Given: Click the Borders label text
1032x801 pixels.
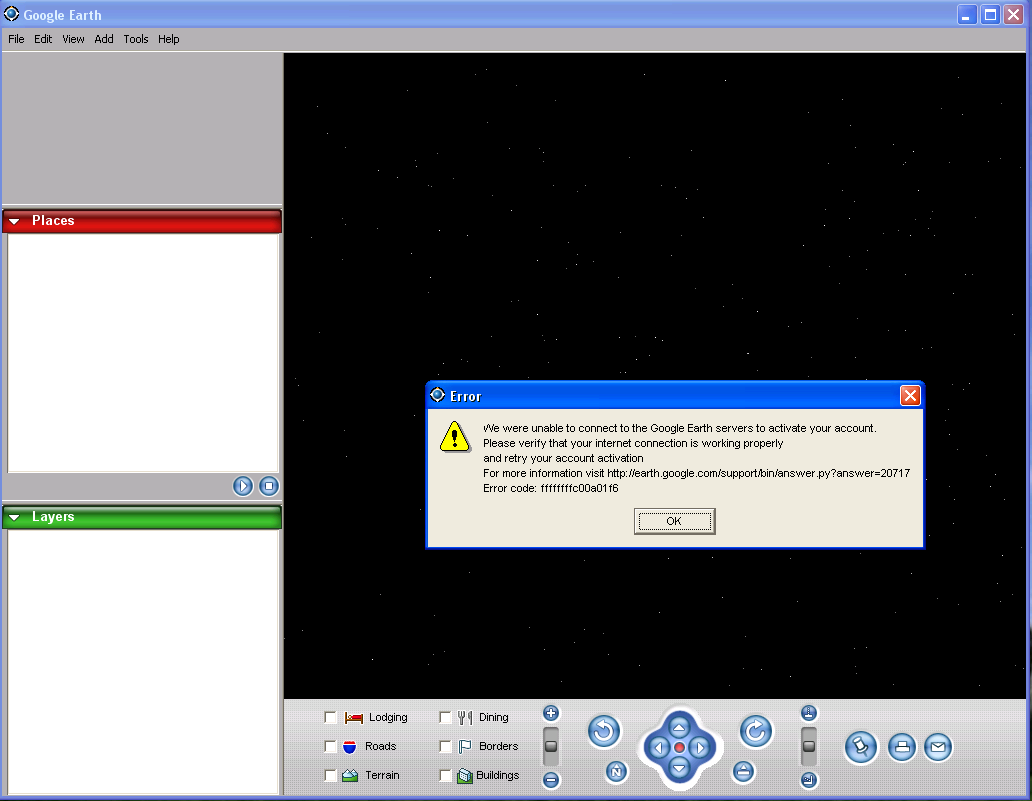Looking at the screenshot, I should [x=498, y=746].
